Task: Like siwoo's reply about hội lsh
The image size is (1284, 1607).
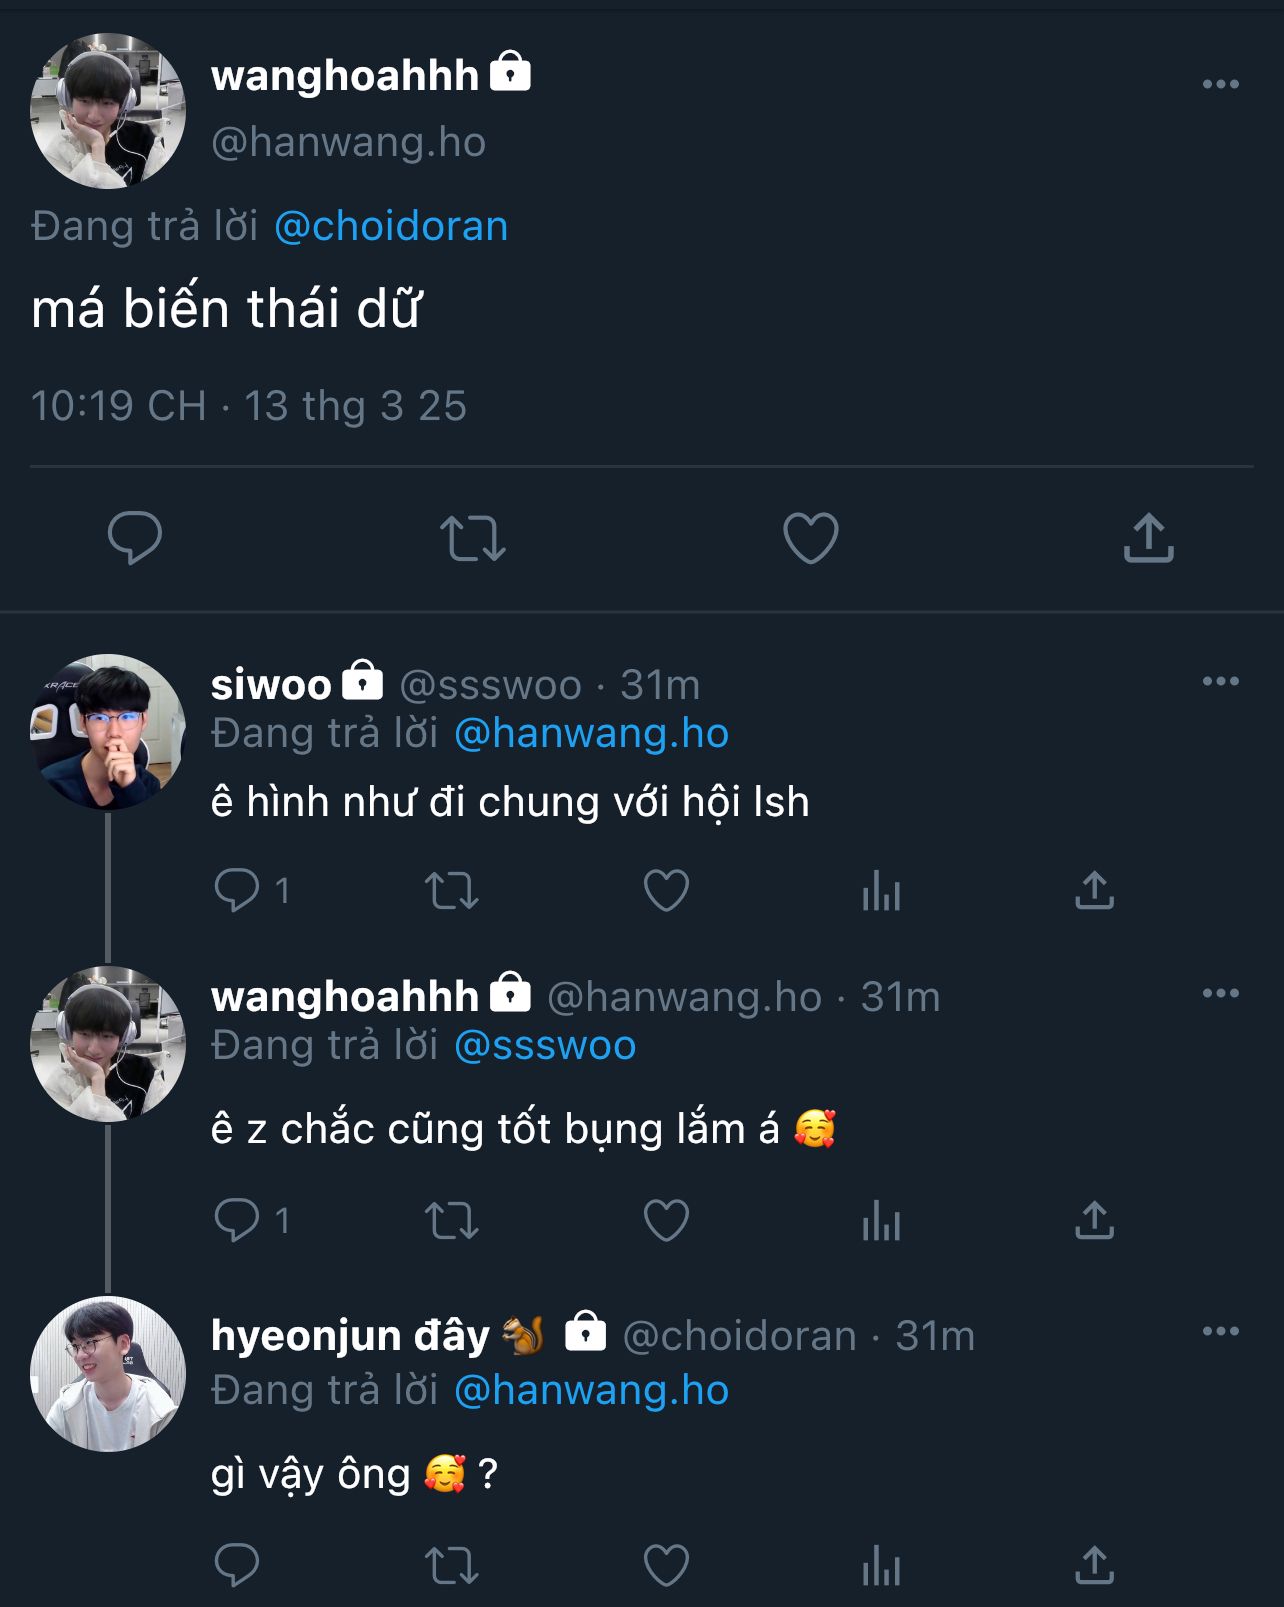Action: pyautogui.click(x=666, y=890)
